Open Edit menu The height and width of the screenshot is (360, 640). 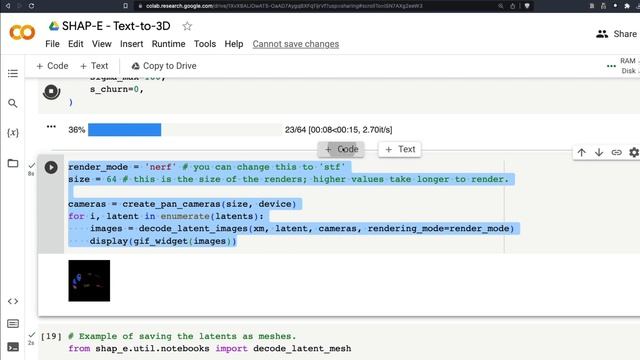click(76, 44)
